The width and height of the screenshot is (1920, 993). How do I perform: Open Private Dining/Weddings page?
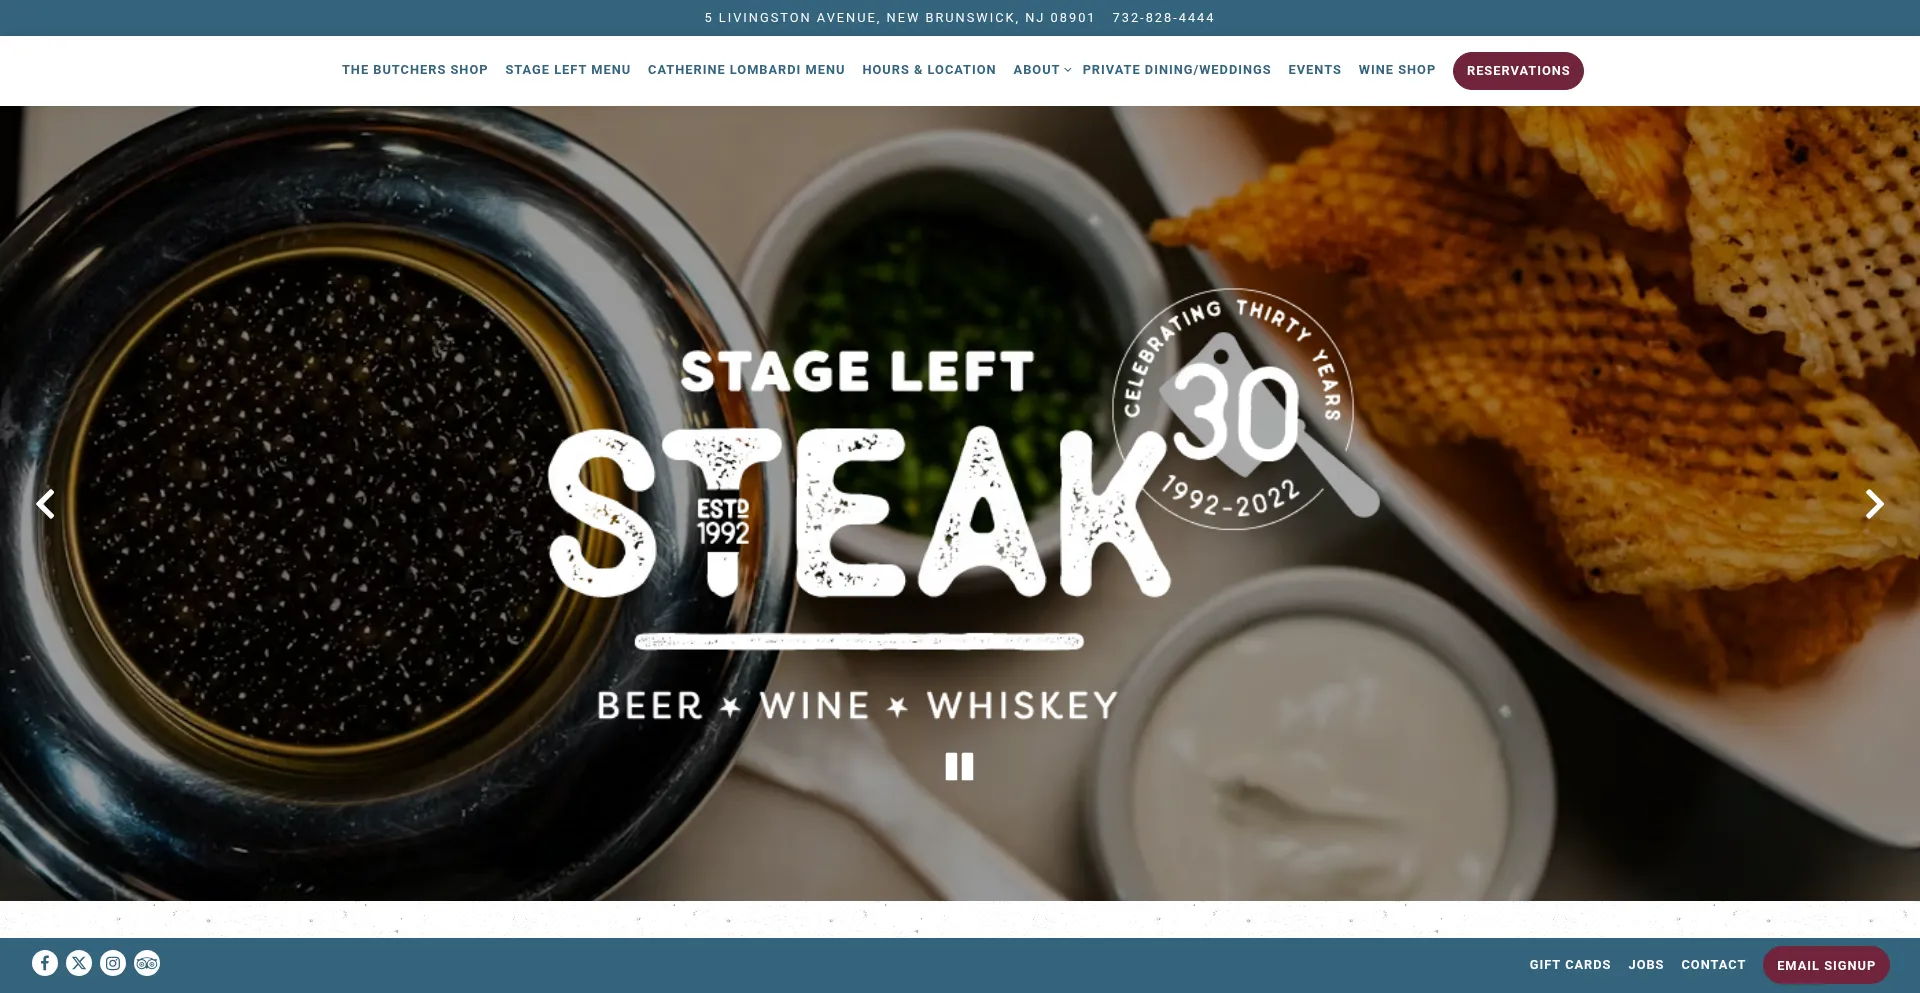point(1177,70)
